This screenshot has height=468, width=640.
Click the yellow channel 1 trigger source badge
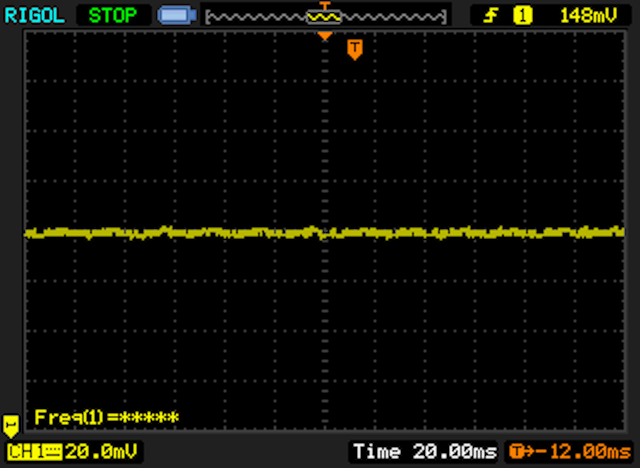[x=521, y=15]
